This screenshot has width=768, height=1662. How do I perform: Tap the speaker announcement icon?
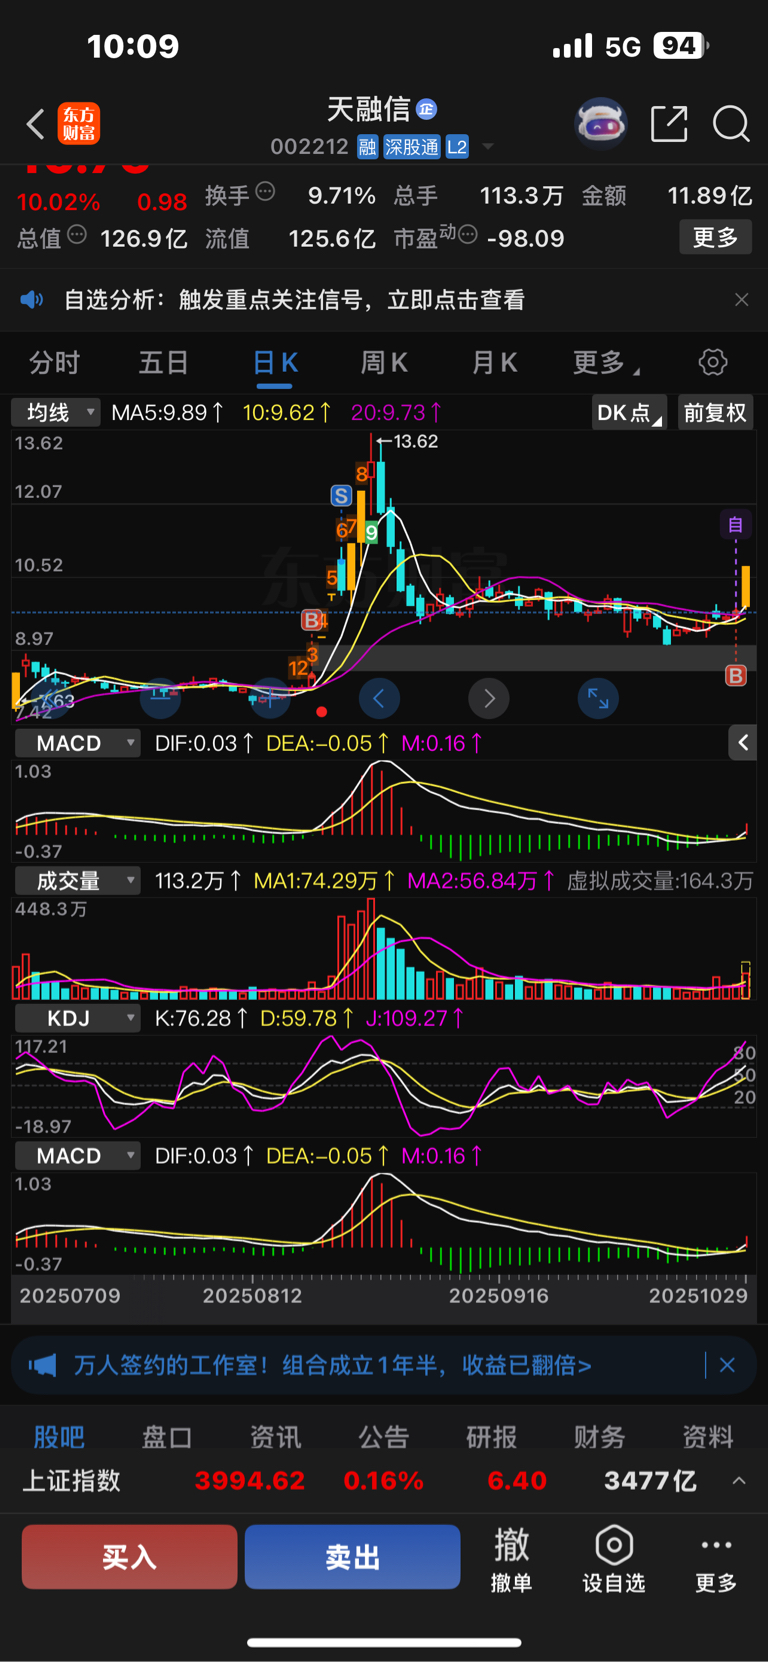tap(32, 299)
